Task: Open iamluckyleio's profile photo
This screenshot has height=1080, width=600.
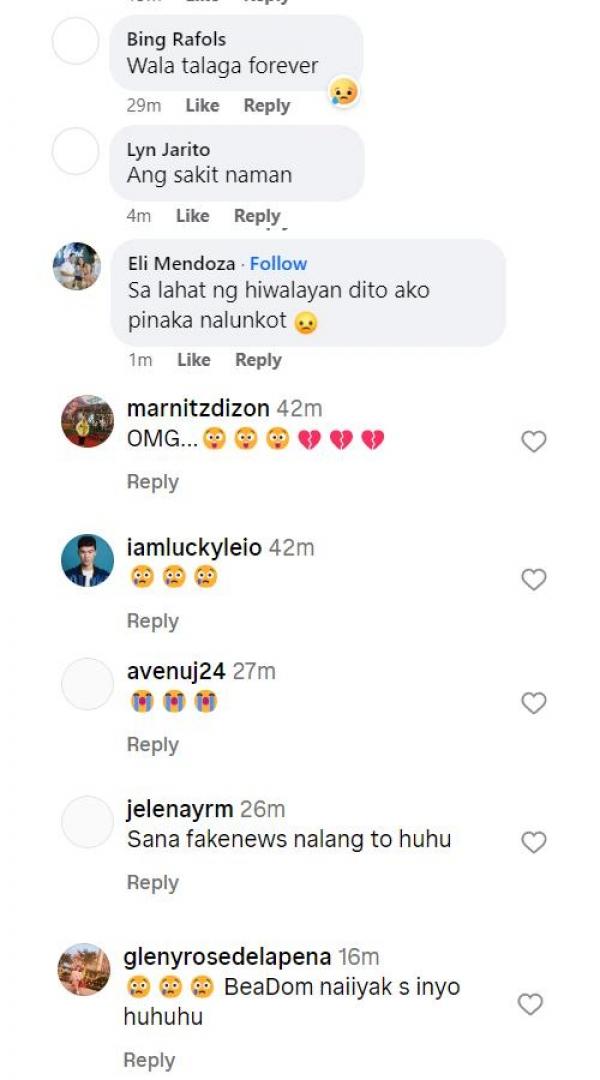Action: [x=87, y=560]
